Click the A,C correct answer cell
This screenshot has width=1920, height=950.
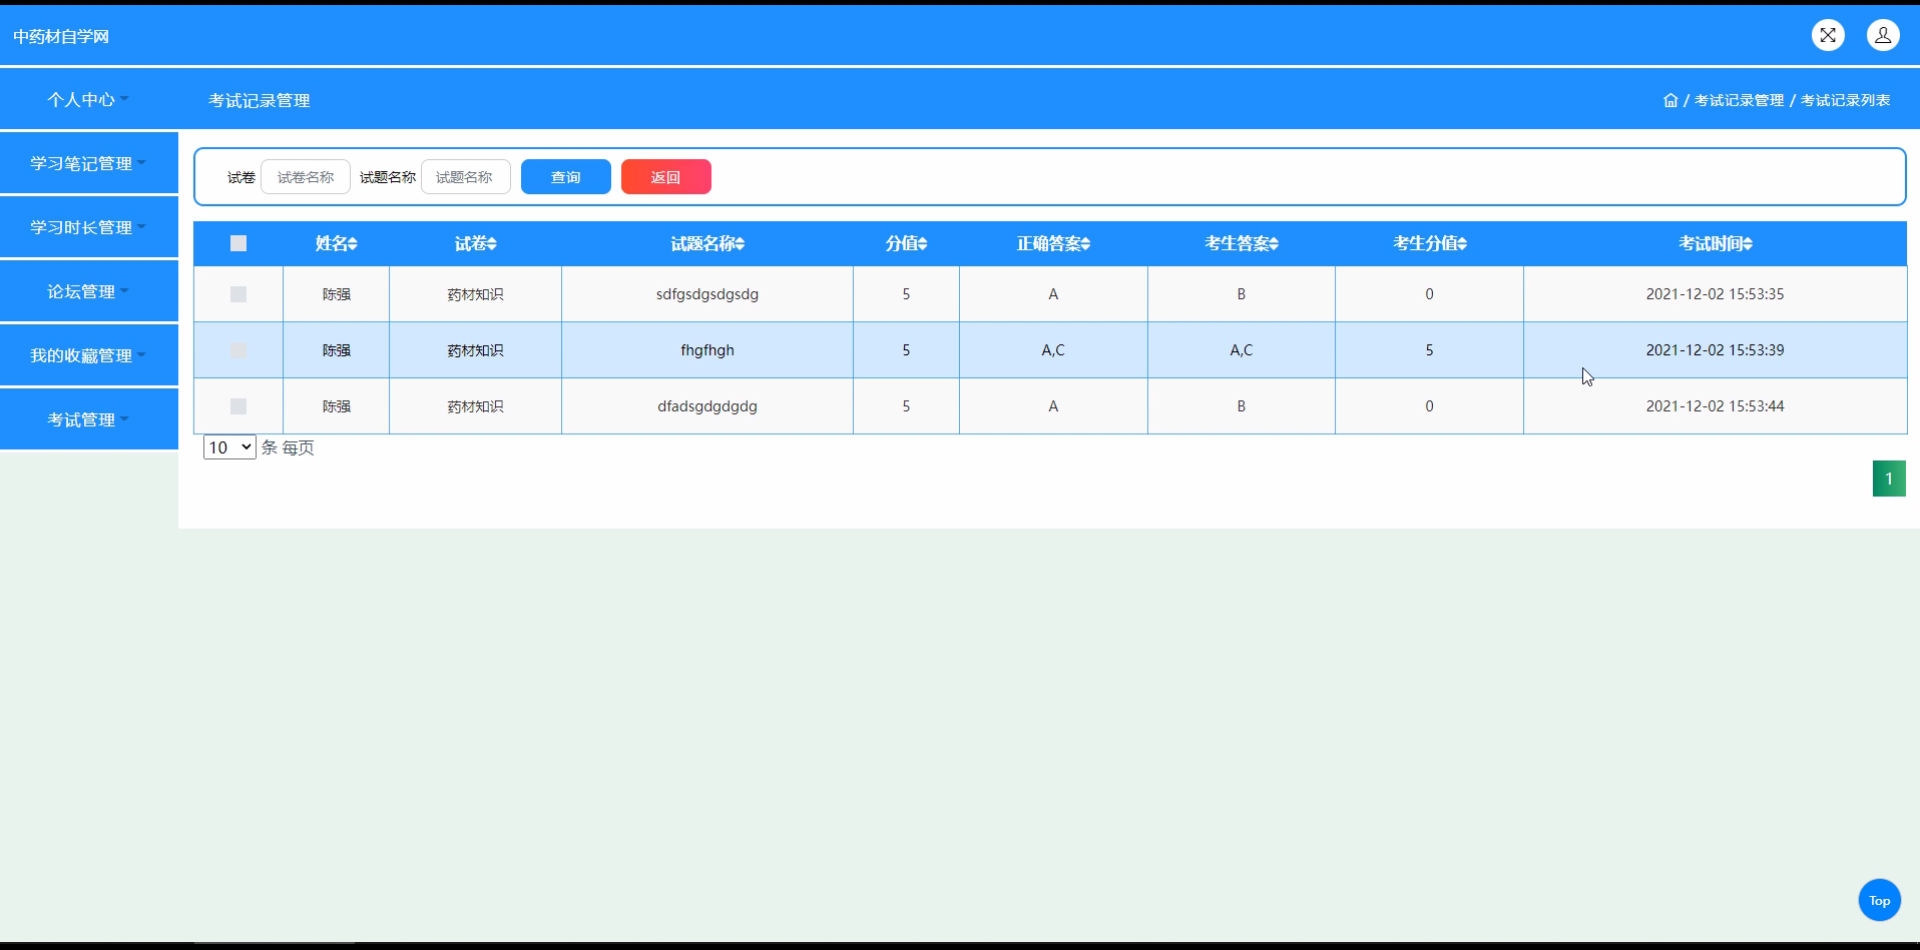coord(1053,350)
